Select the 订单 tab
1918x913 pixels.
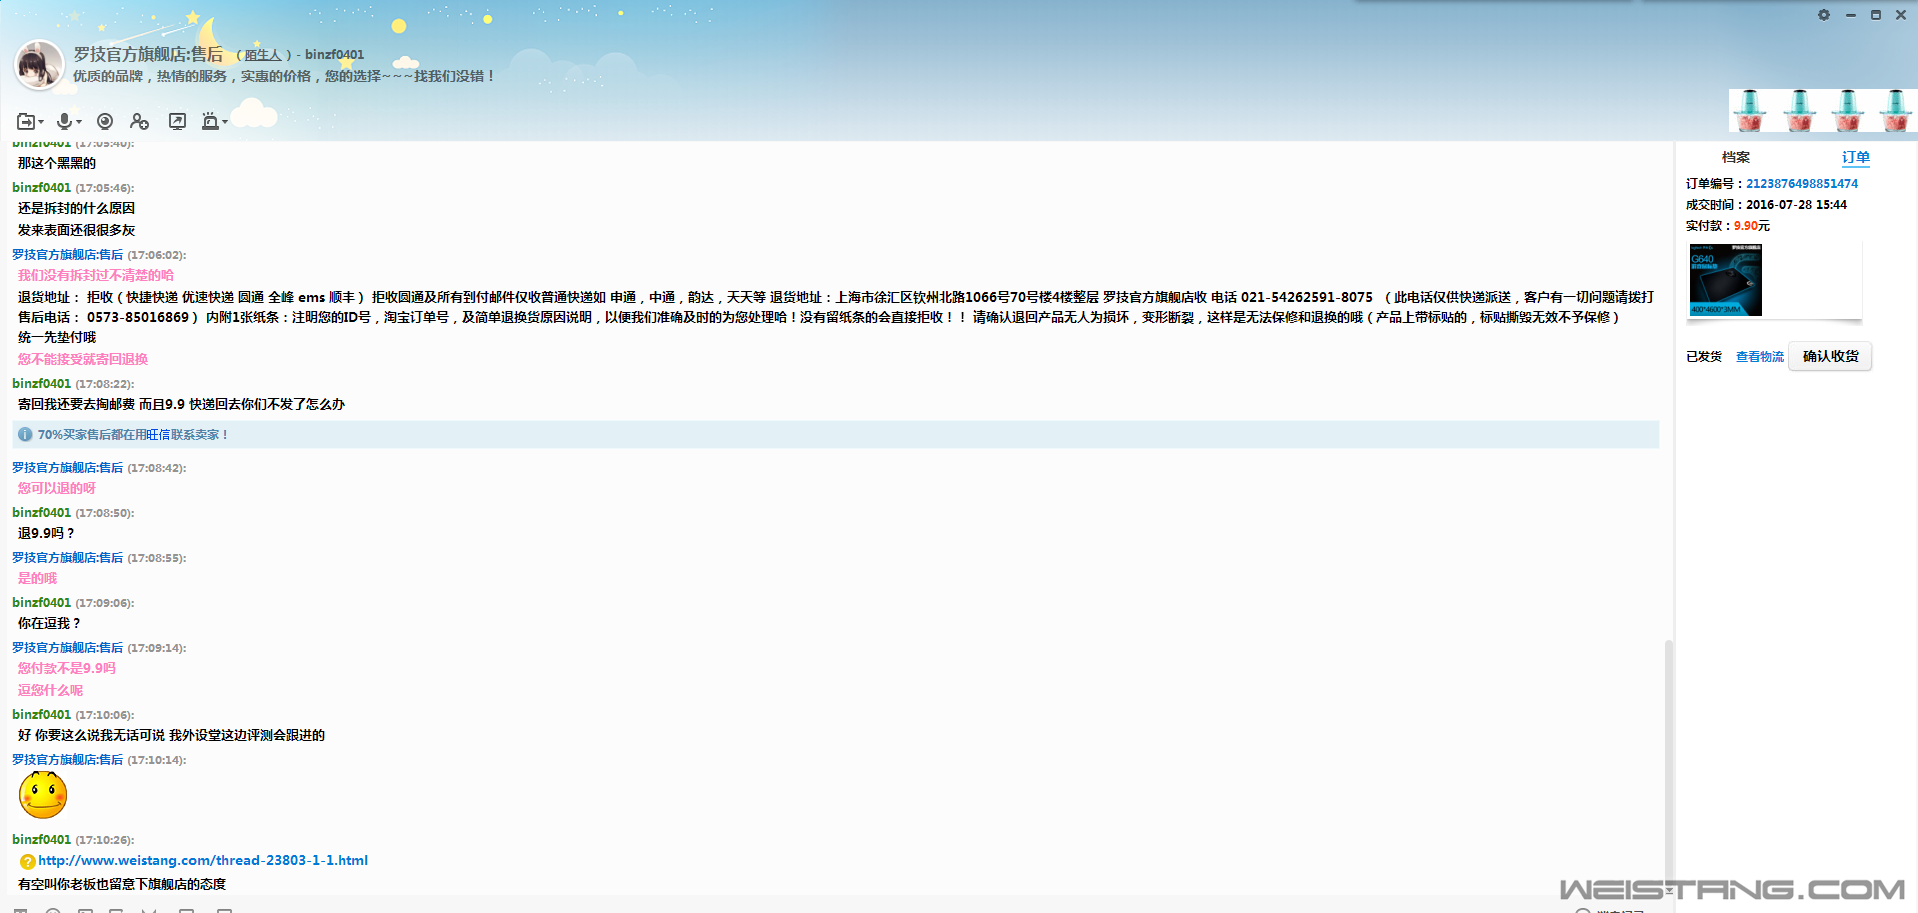1855,157
